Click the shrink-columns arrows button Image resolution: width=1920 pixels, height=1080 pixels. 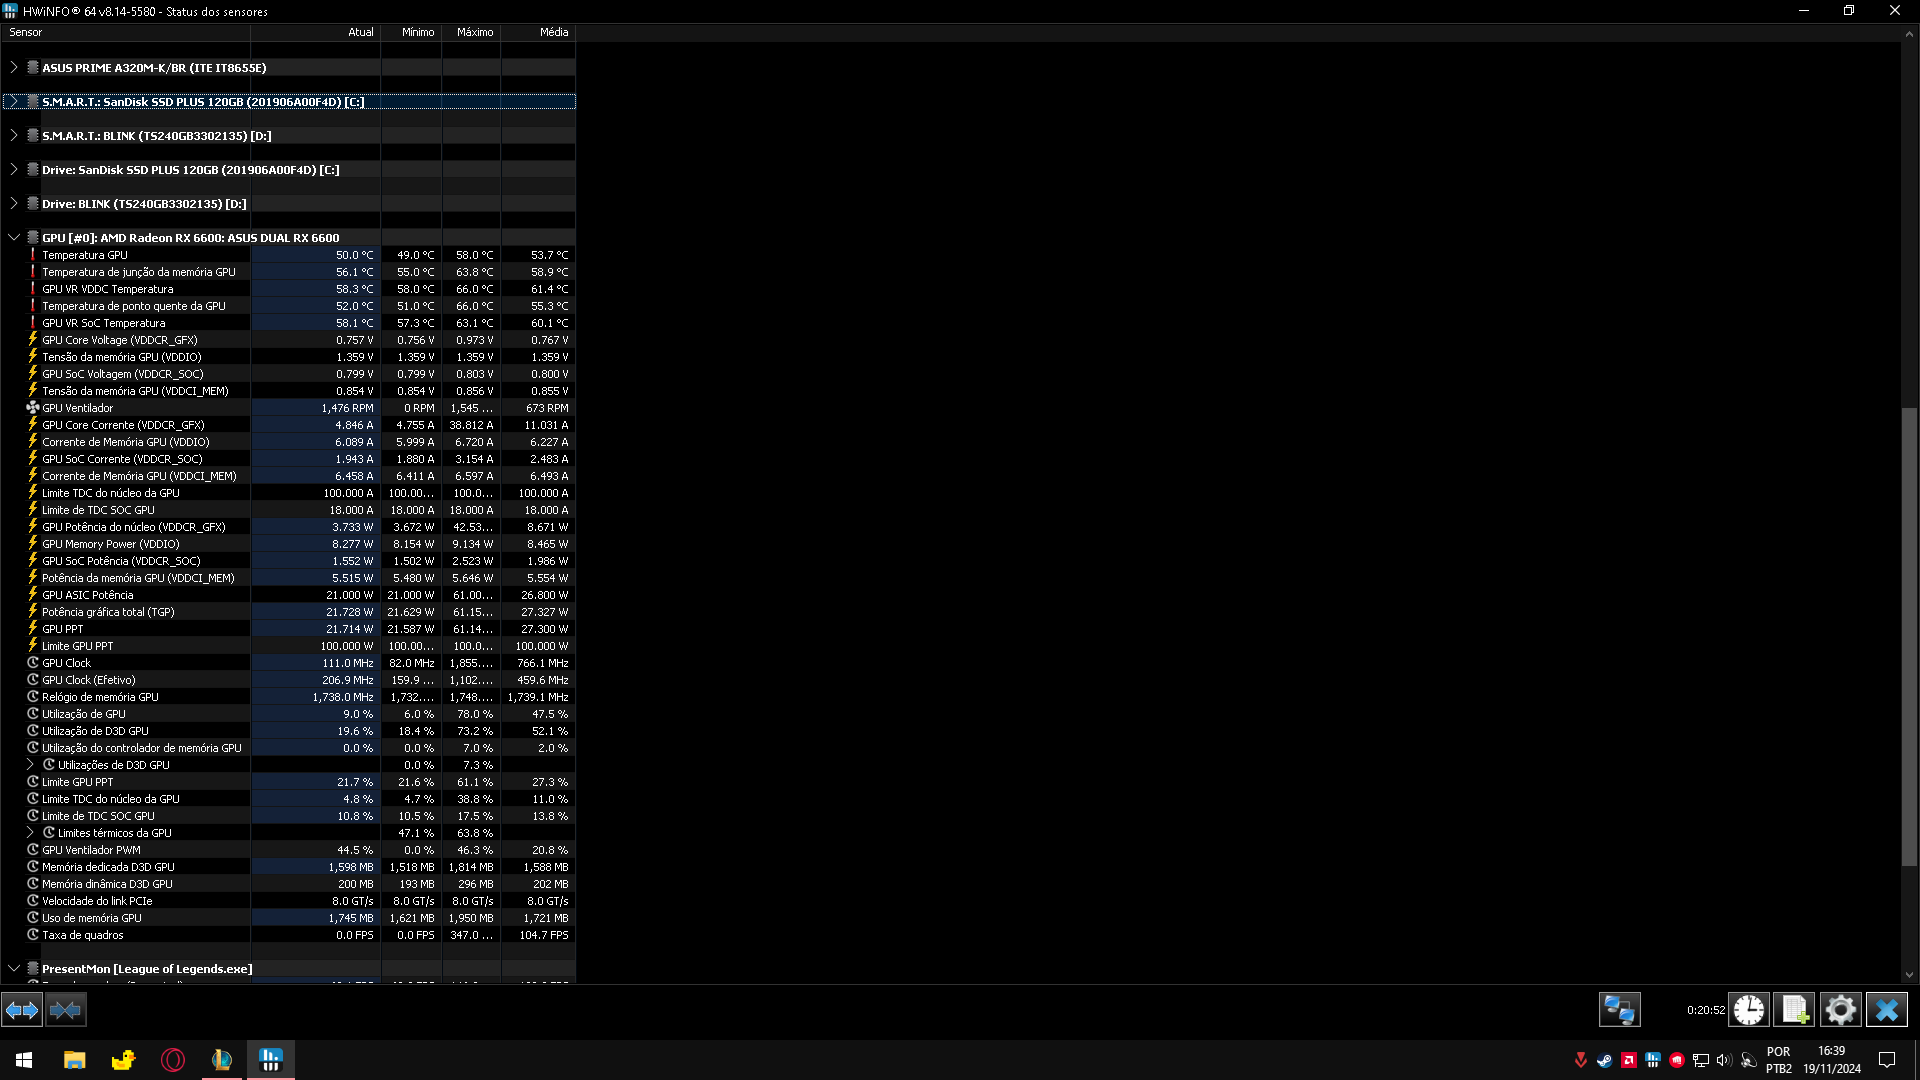click(66, 1010)
